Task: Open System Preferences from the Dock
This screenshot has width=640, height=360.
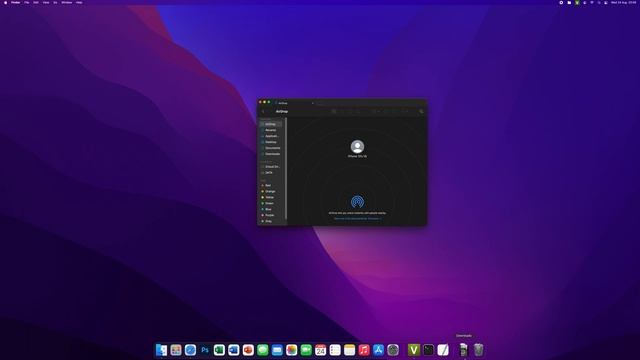Action: tap(393, 350)
